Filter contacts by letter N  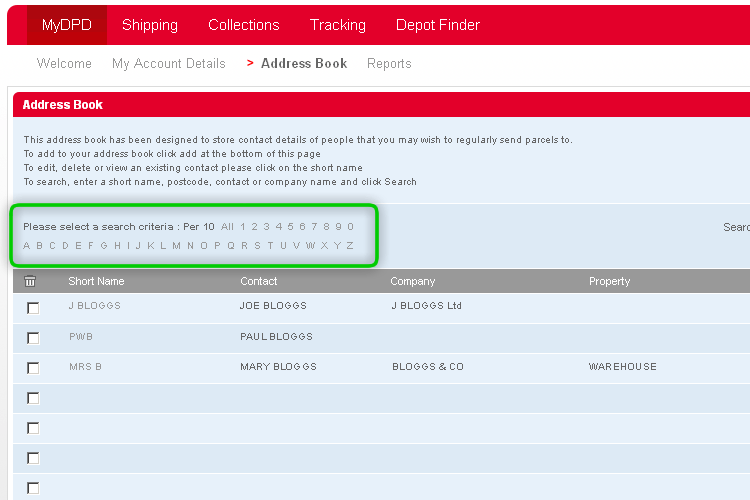[190, 246]
